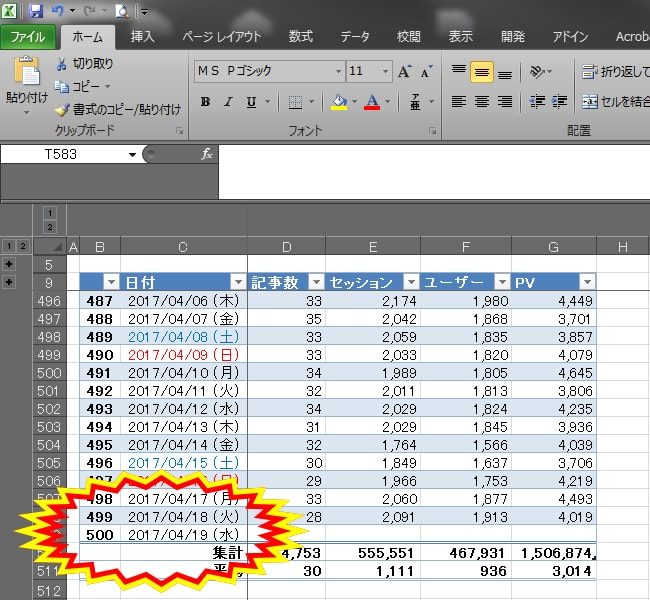Open the 挿入 (Insert) ribbon tab
Image resolution: width=650 pixels, height=600 pixels.
pyautogui.click(x=143, y=37)
